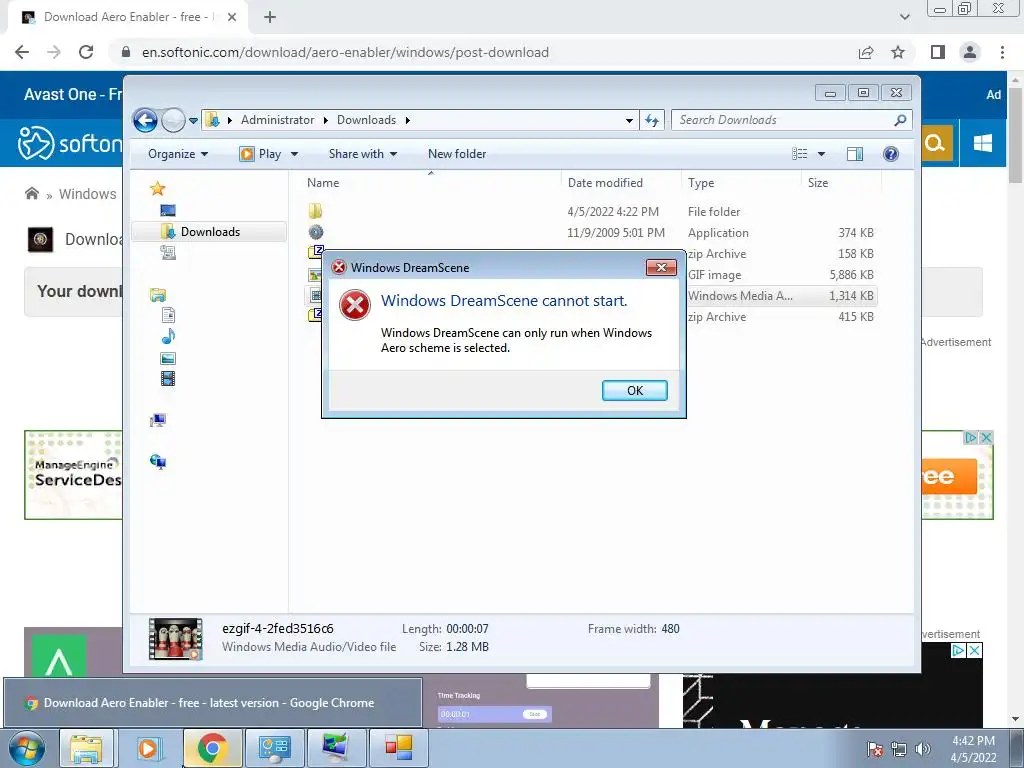The height and width of the screenshot is (768, 1024).
Task: Open Chrome three-dot menu
Action: (x=1002, y=52)
